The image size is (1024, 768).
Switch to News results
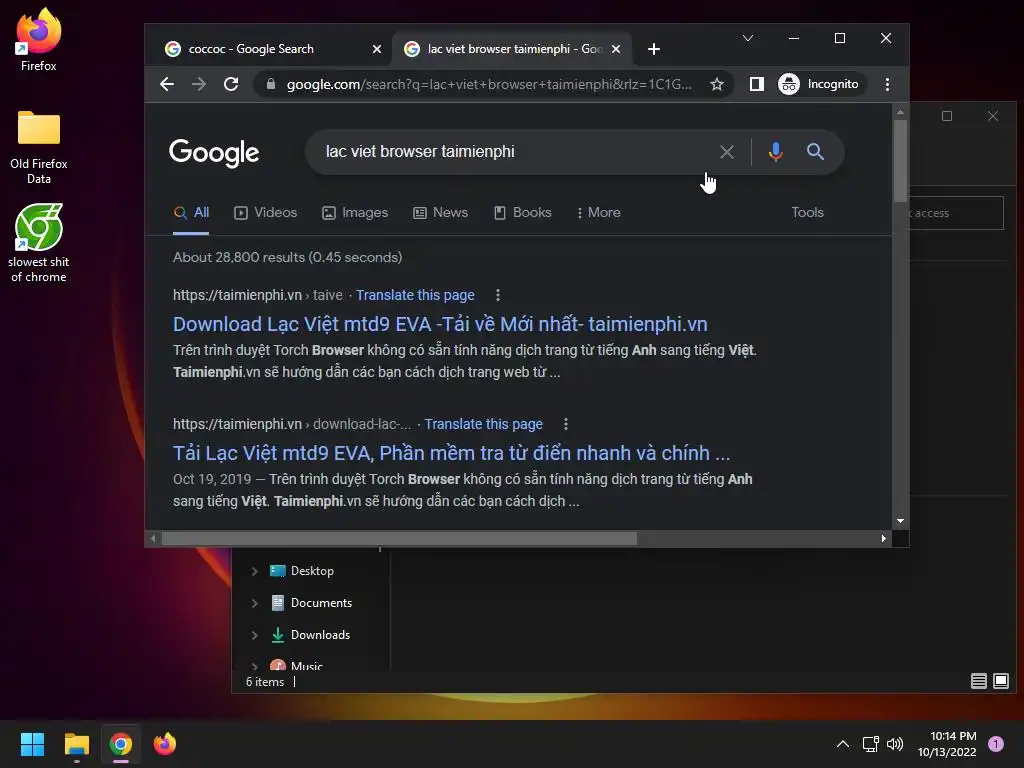point(440,213)
